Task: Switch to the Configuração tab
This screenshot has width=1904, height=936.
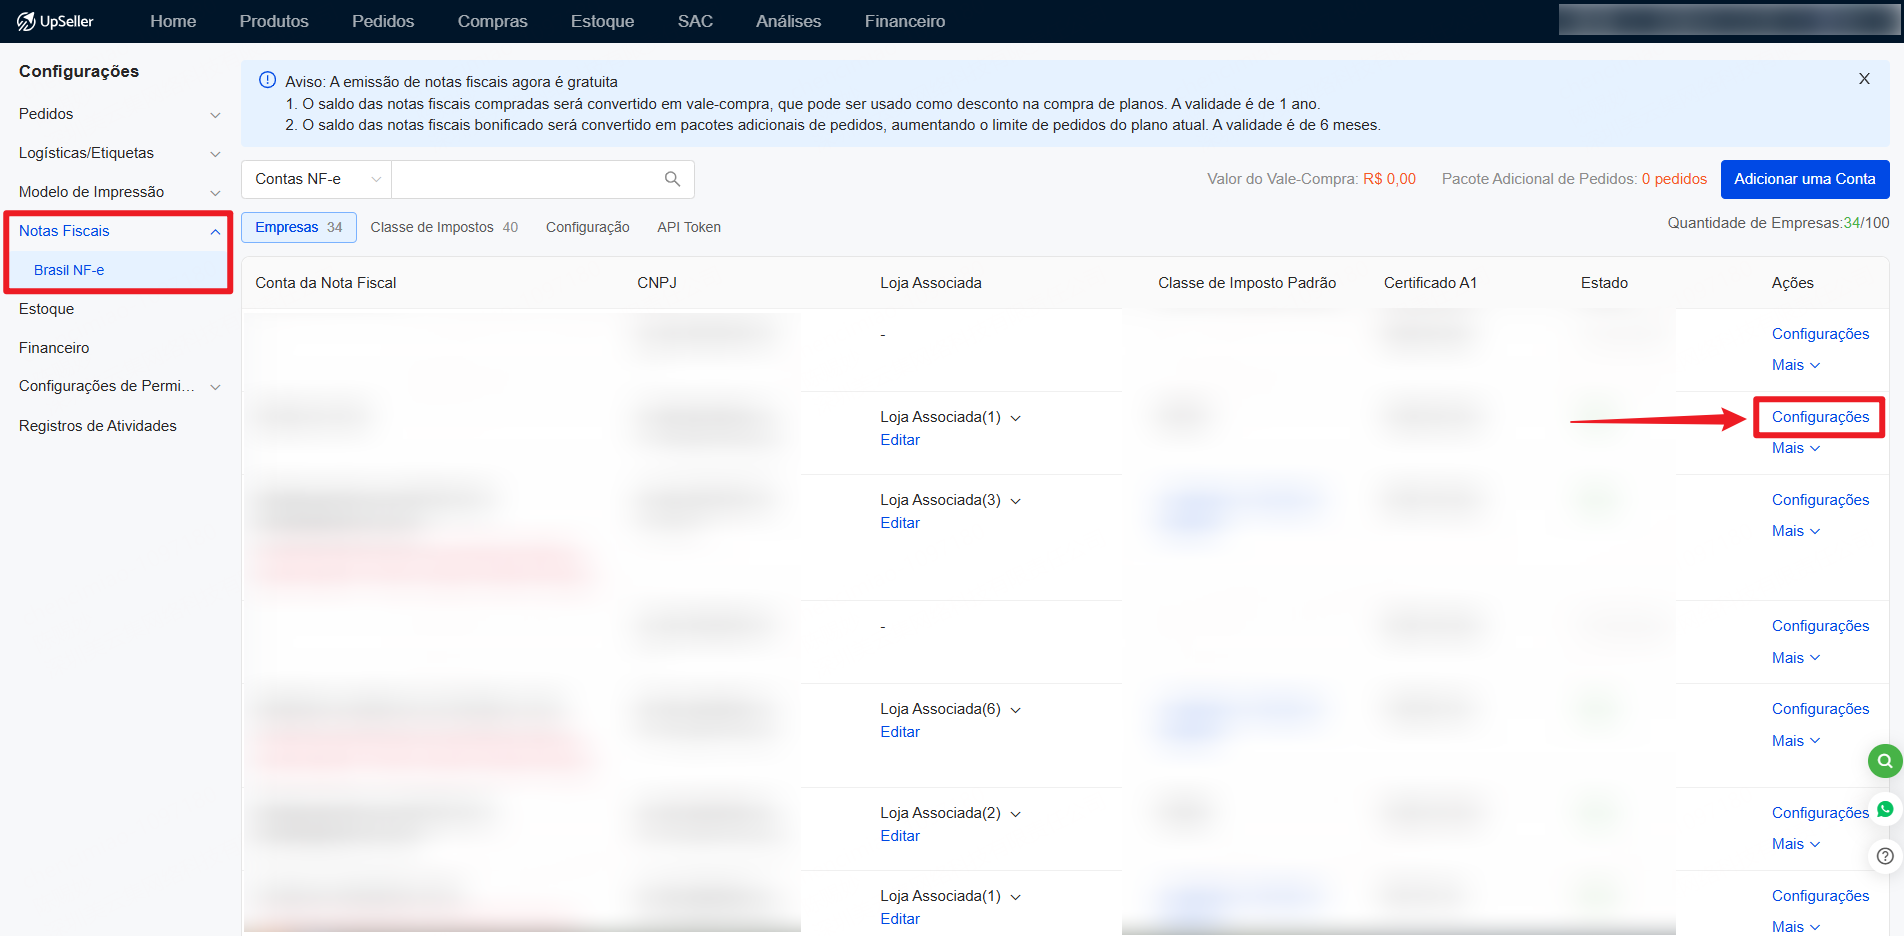Action: click(588, 227)
